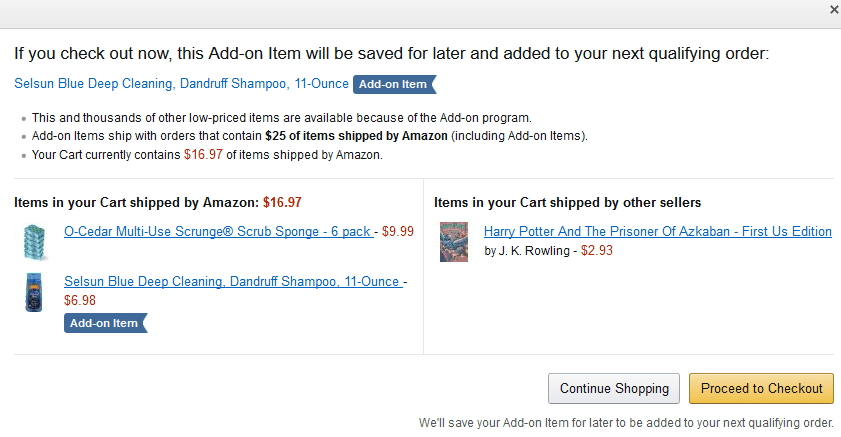
Task: Click the $16.97 amount in the bullet list
Action: [x=203, y=155]
